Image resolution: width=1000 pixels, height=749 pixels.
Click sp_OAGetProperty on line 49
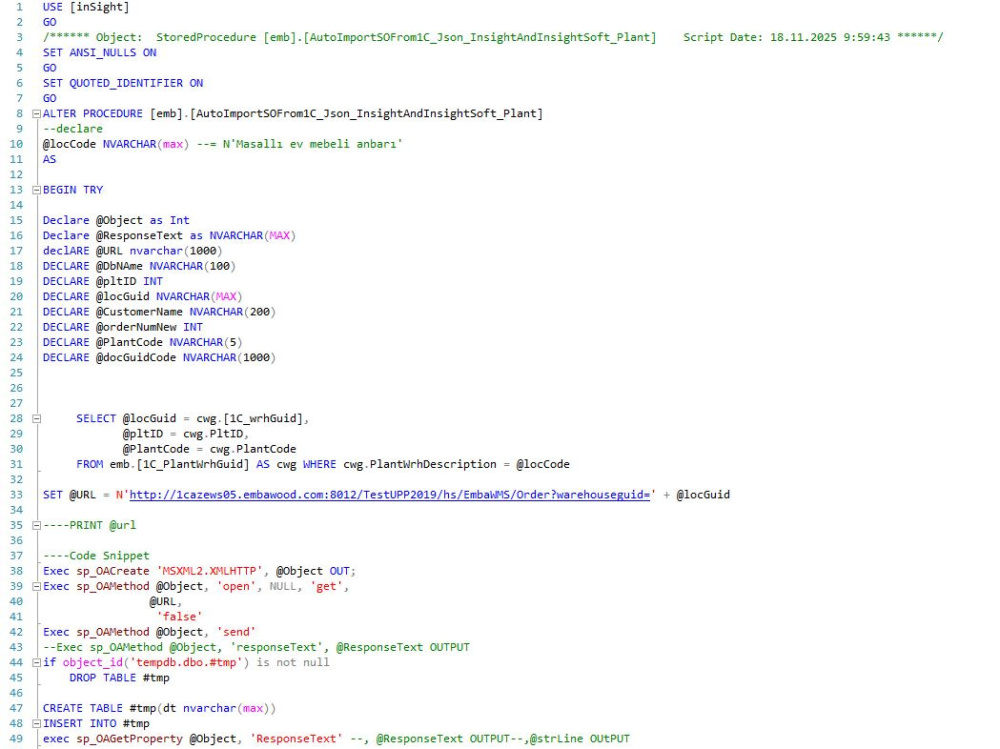[x=129, y=739]
